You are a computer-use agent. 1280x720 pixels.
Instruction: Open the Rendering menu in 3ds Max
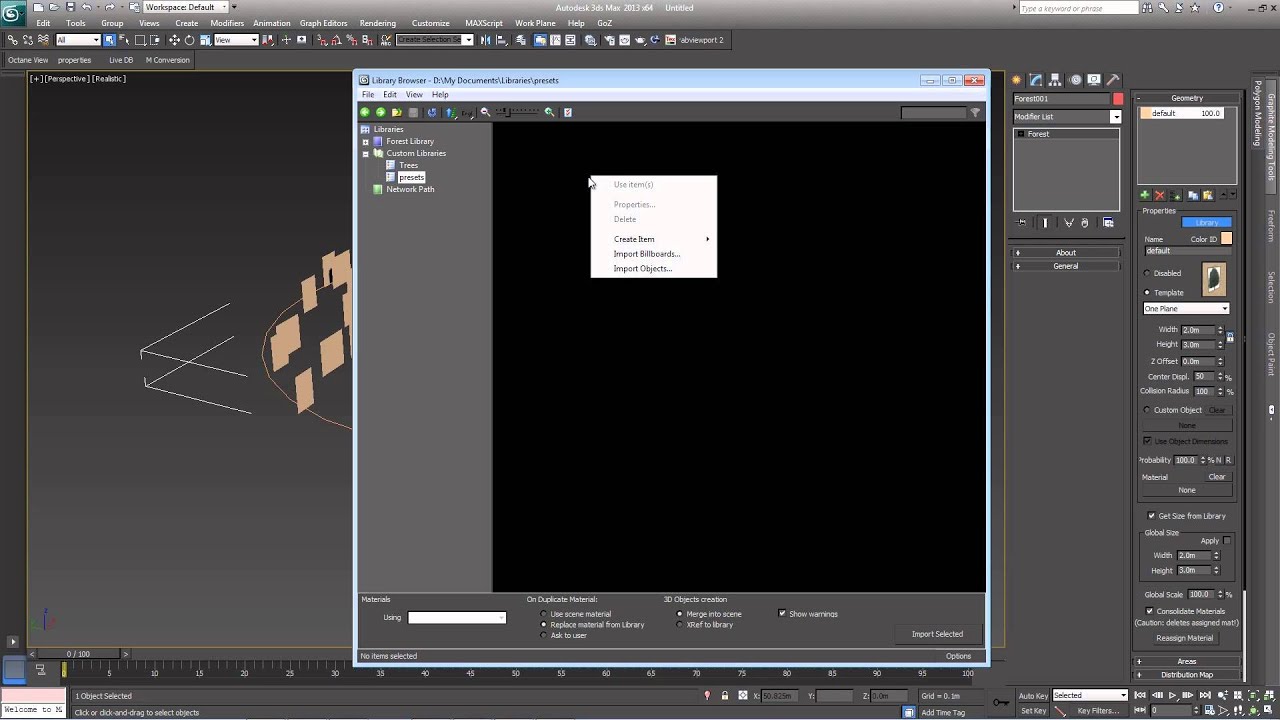pyautogui.click(x=378, y=23)
